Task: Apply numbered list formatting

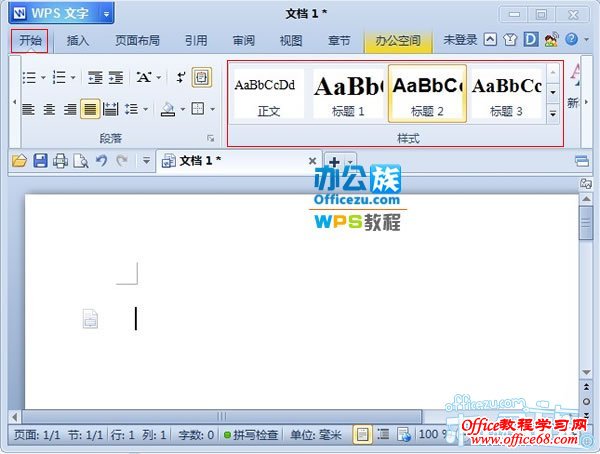Action: click(x=59, y=78)
